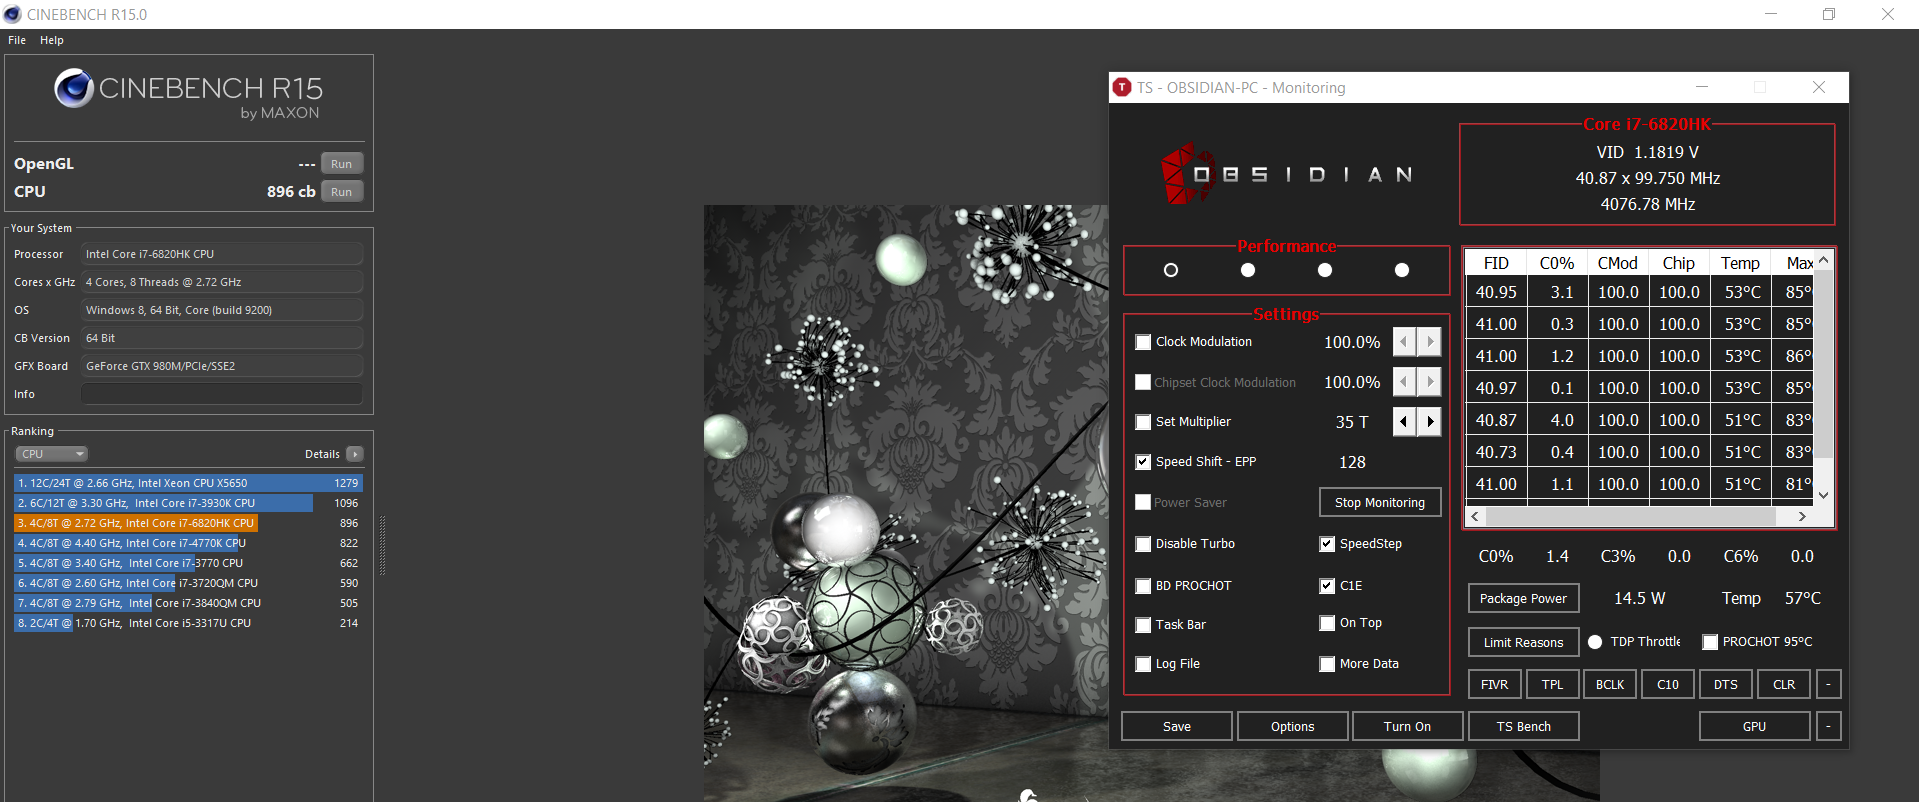Uncheck the C1E option
Image resolution: width=1919 pixels, height=802 pixels.
(x=1327, y=586)
